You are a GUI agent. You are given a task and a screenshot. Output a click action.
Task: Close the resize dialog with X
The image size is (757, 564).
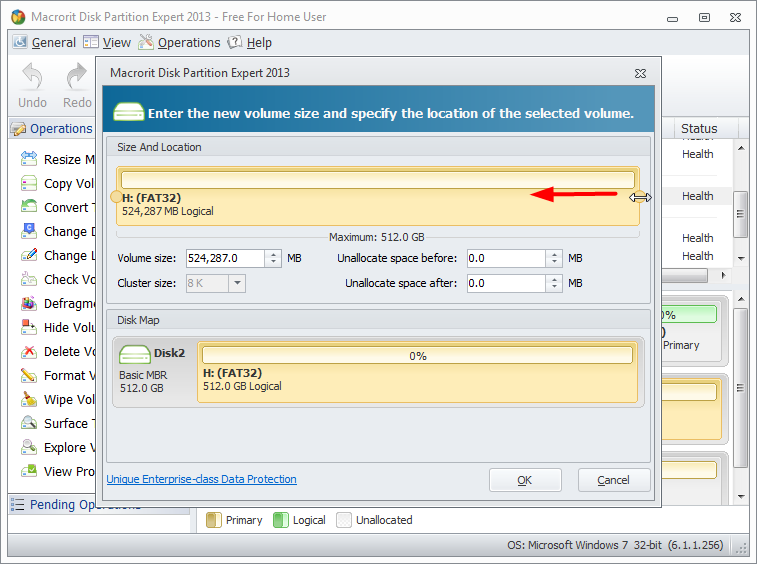[640, 73]
